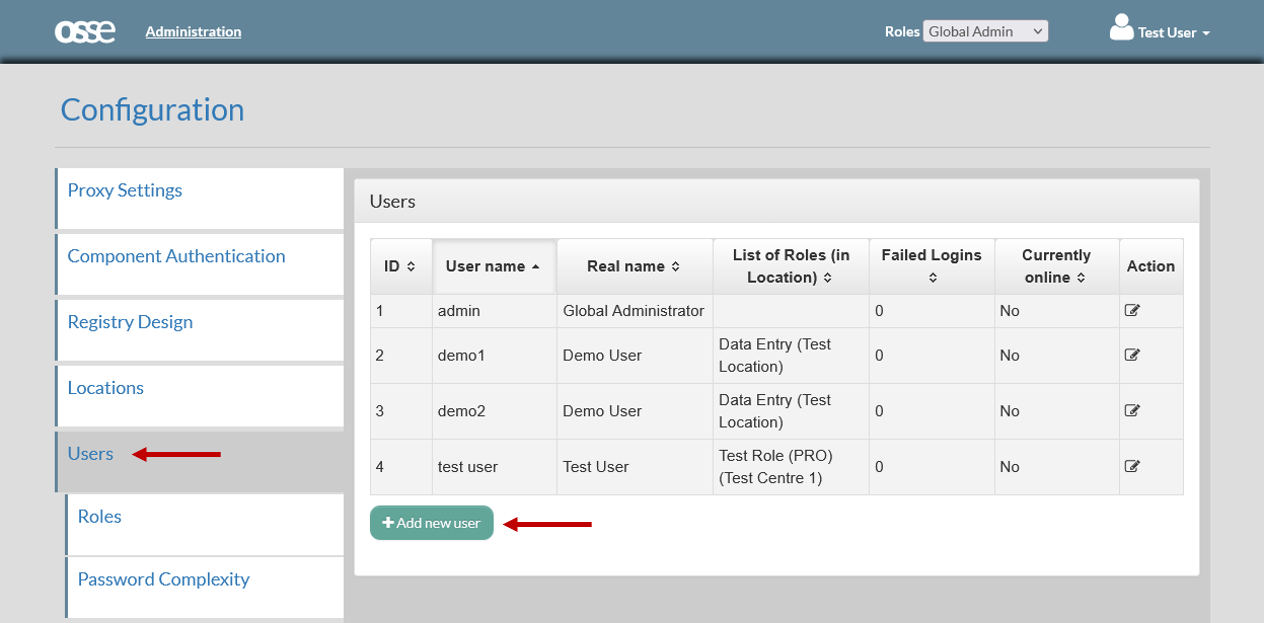Open the Administration link
This screenshot has width=1264, height=623.
193,32
